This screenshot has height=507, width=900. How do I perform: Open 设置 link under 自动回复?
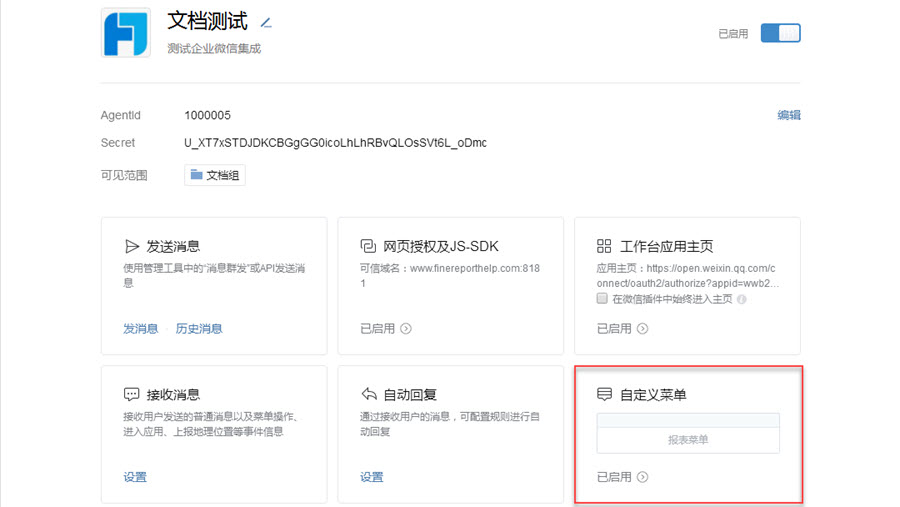click(371, 477)
